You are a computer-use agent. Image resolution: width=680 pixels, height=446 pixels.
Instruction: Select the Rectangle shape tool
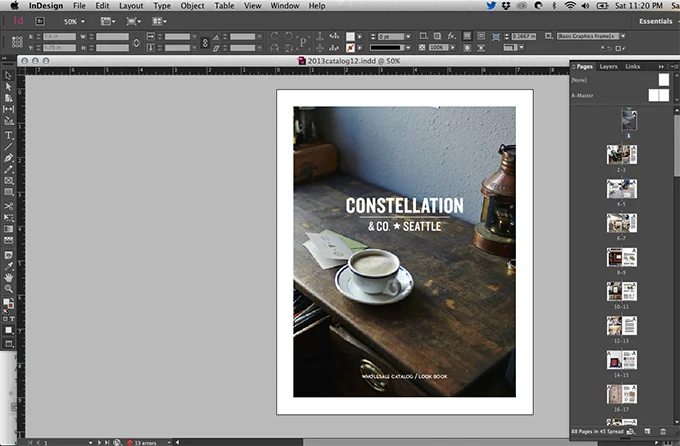tap(8, 192)
